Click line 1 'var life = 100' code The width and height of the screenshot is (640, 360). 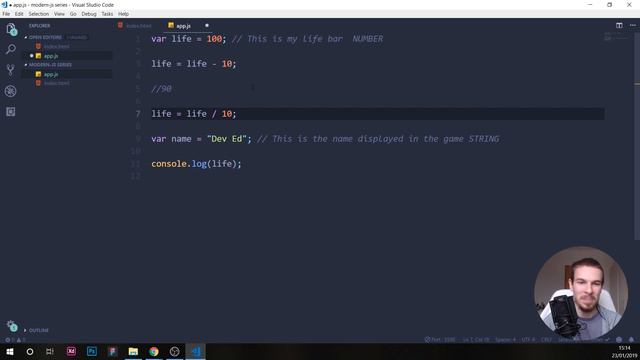188,39
